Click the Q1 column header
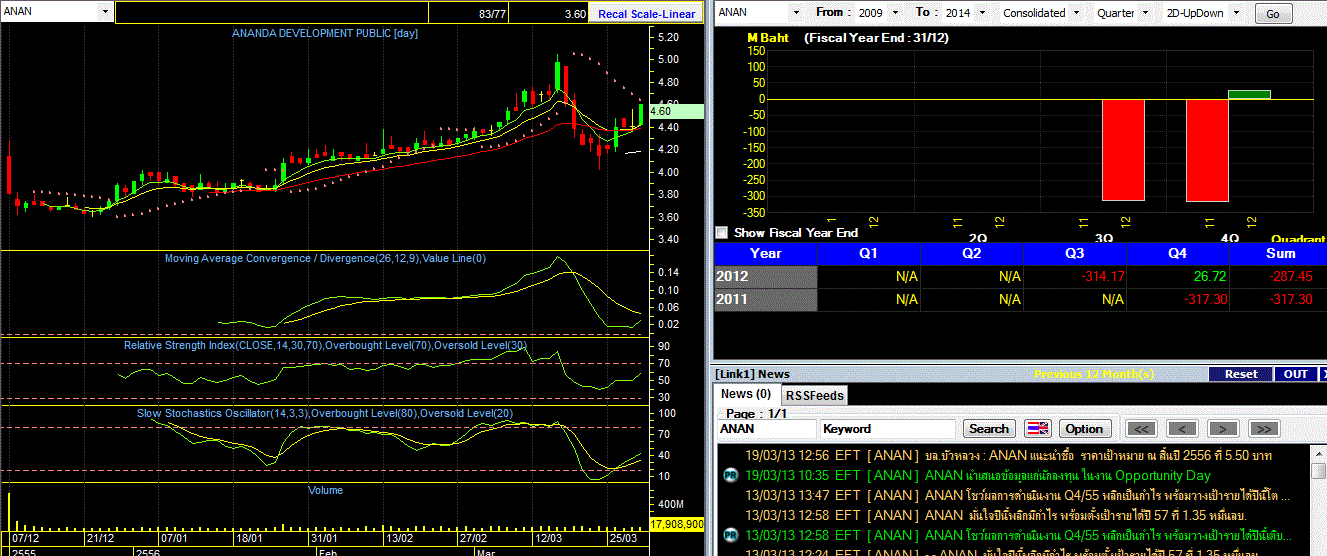This screenshot has height=556, width=1327. (x=869, y=254)
